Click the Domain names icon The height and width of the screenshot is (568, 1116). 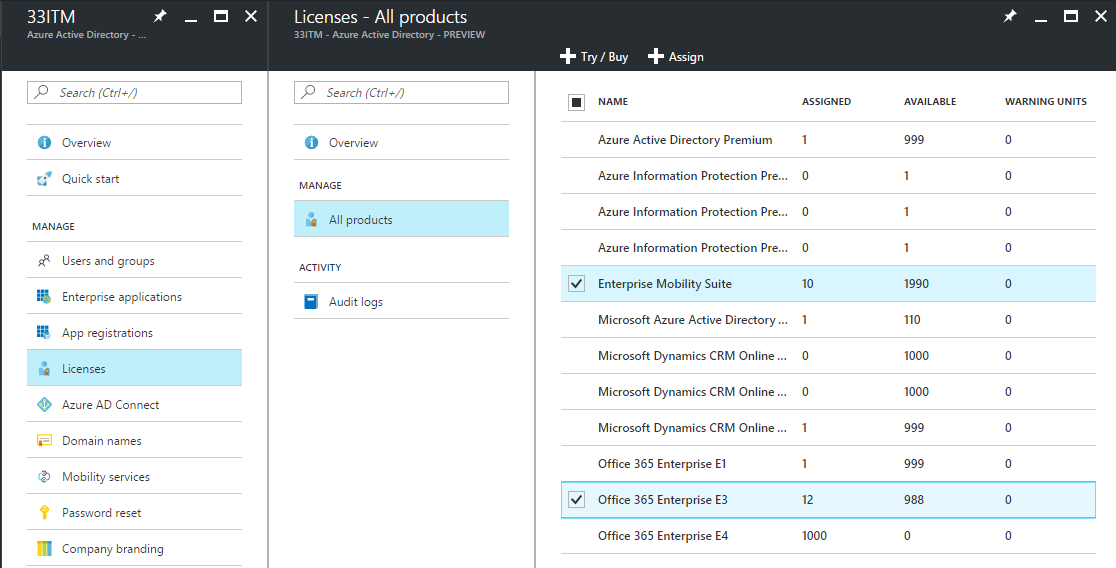pyautogui.click(x=44, y=441)
